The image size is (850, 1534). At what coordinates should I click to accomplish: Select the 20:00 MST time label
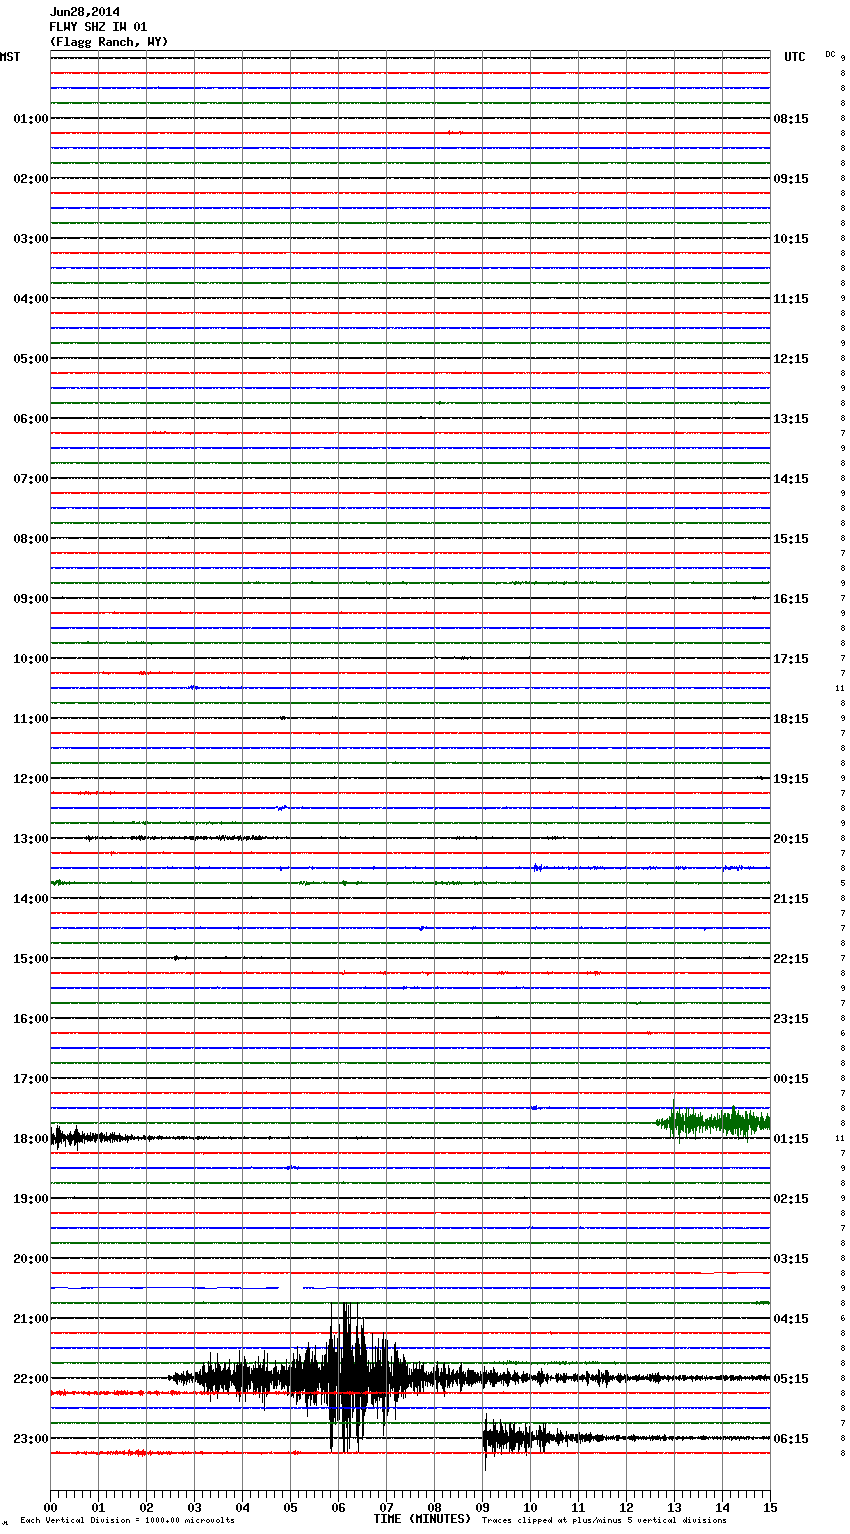[x=30, y=1259]
